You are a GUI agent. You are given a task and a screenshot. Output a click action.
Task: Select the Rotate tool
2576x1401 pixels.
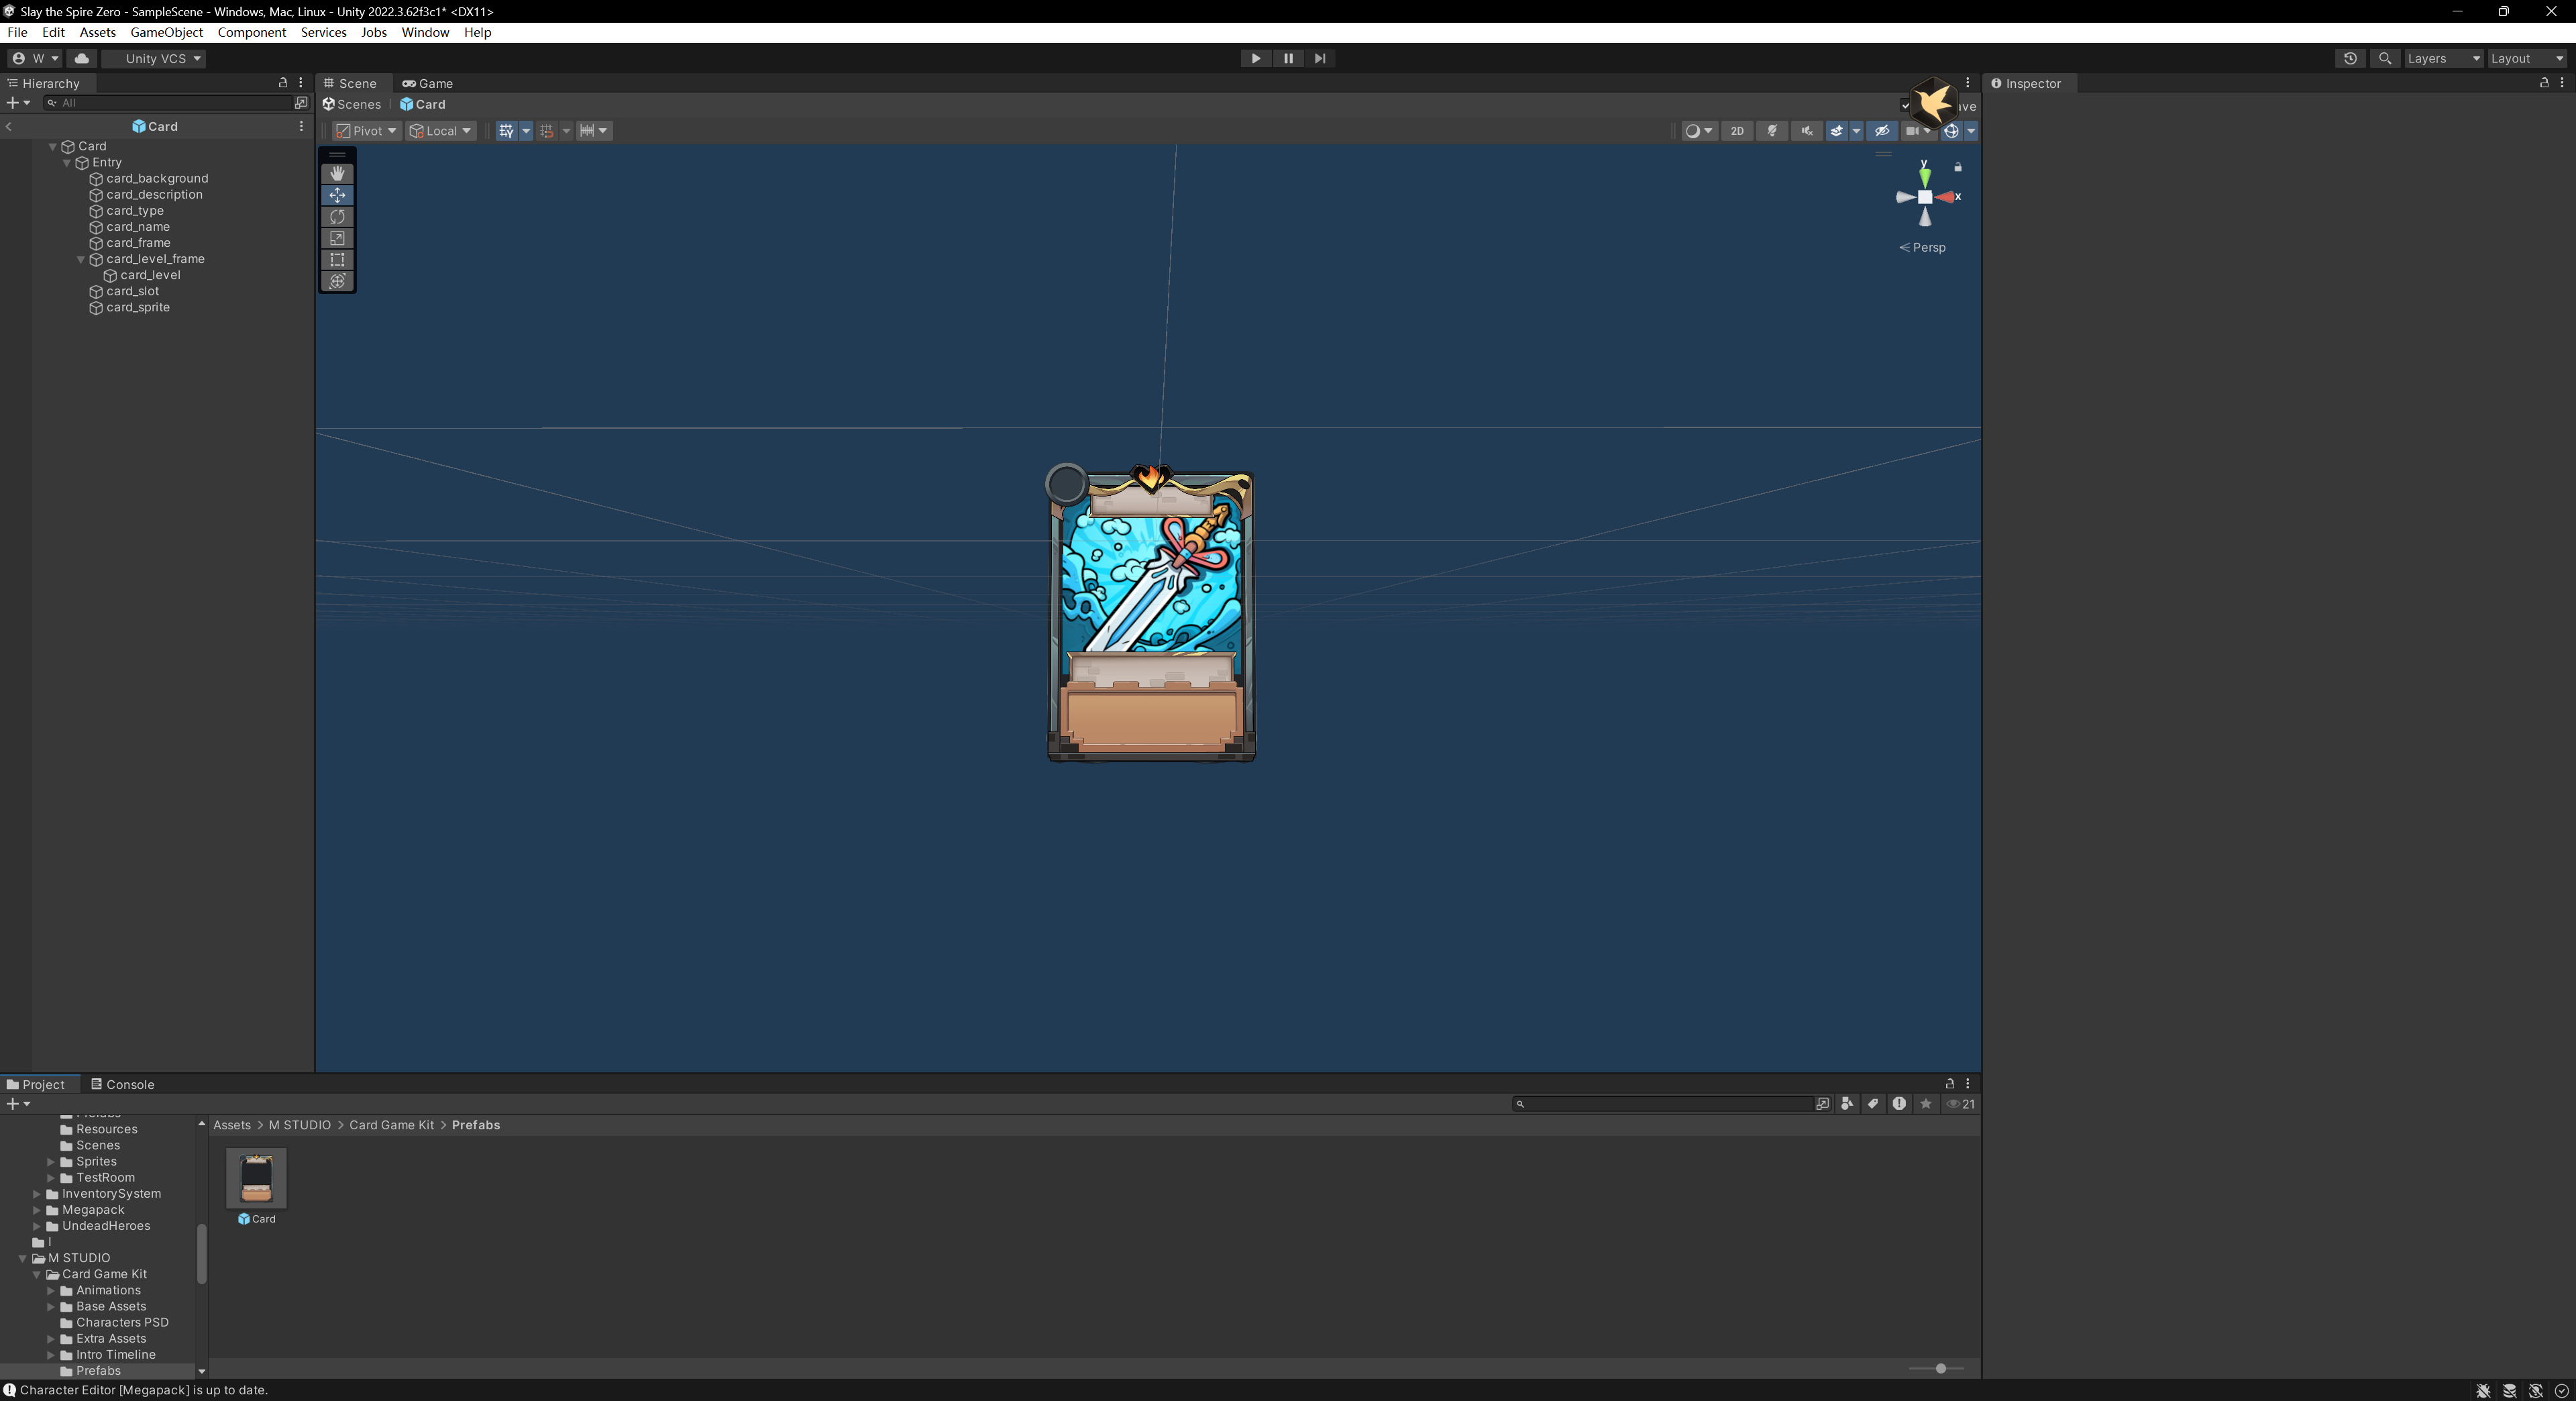coord(337,217)
